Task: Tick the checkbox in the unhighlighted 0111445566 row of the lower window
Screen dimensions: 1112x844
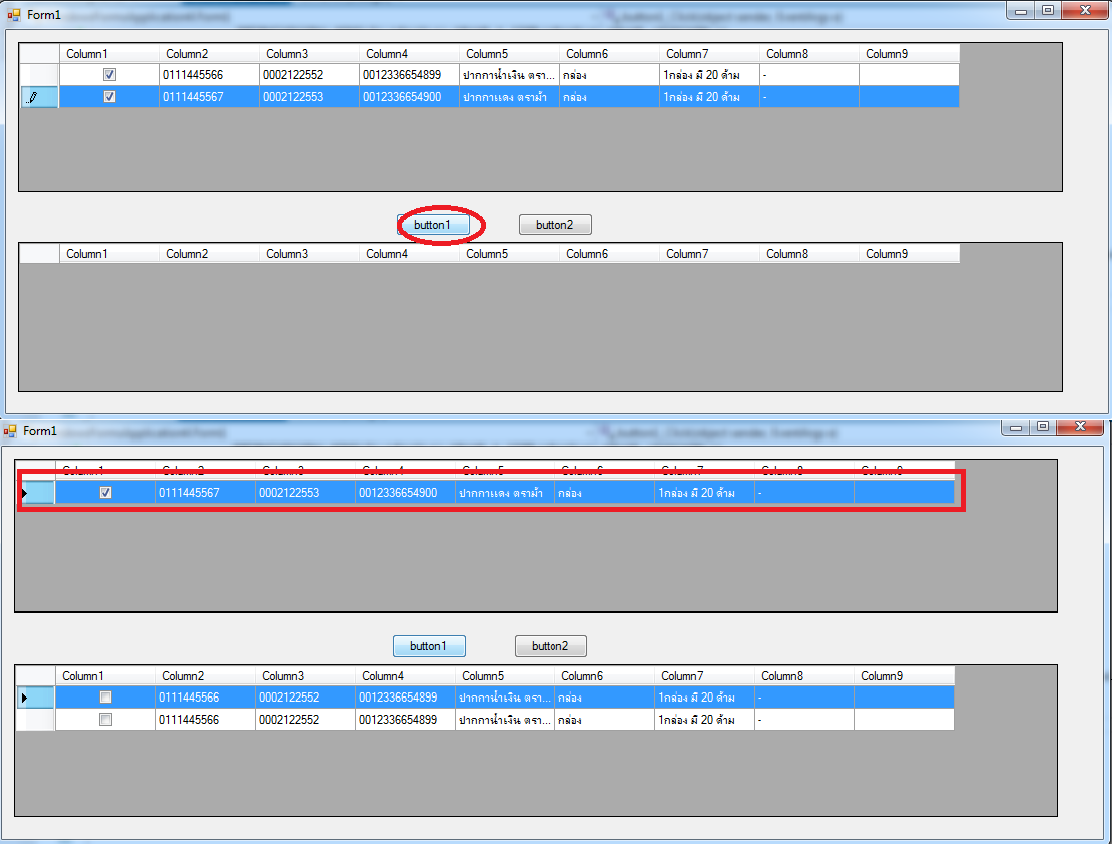Action: pos(105,720)
